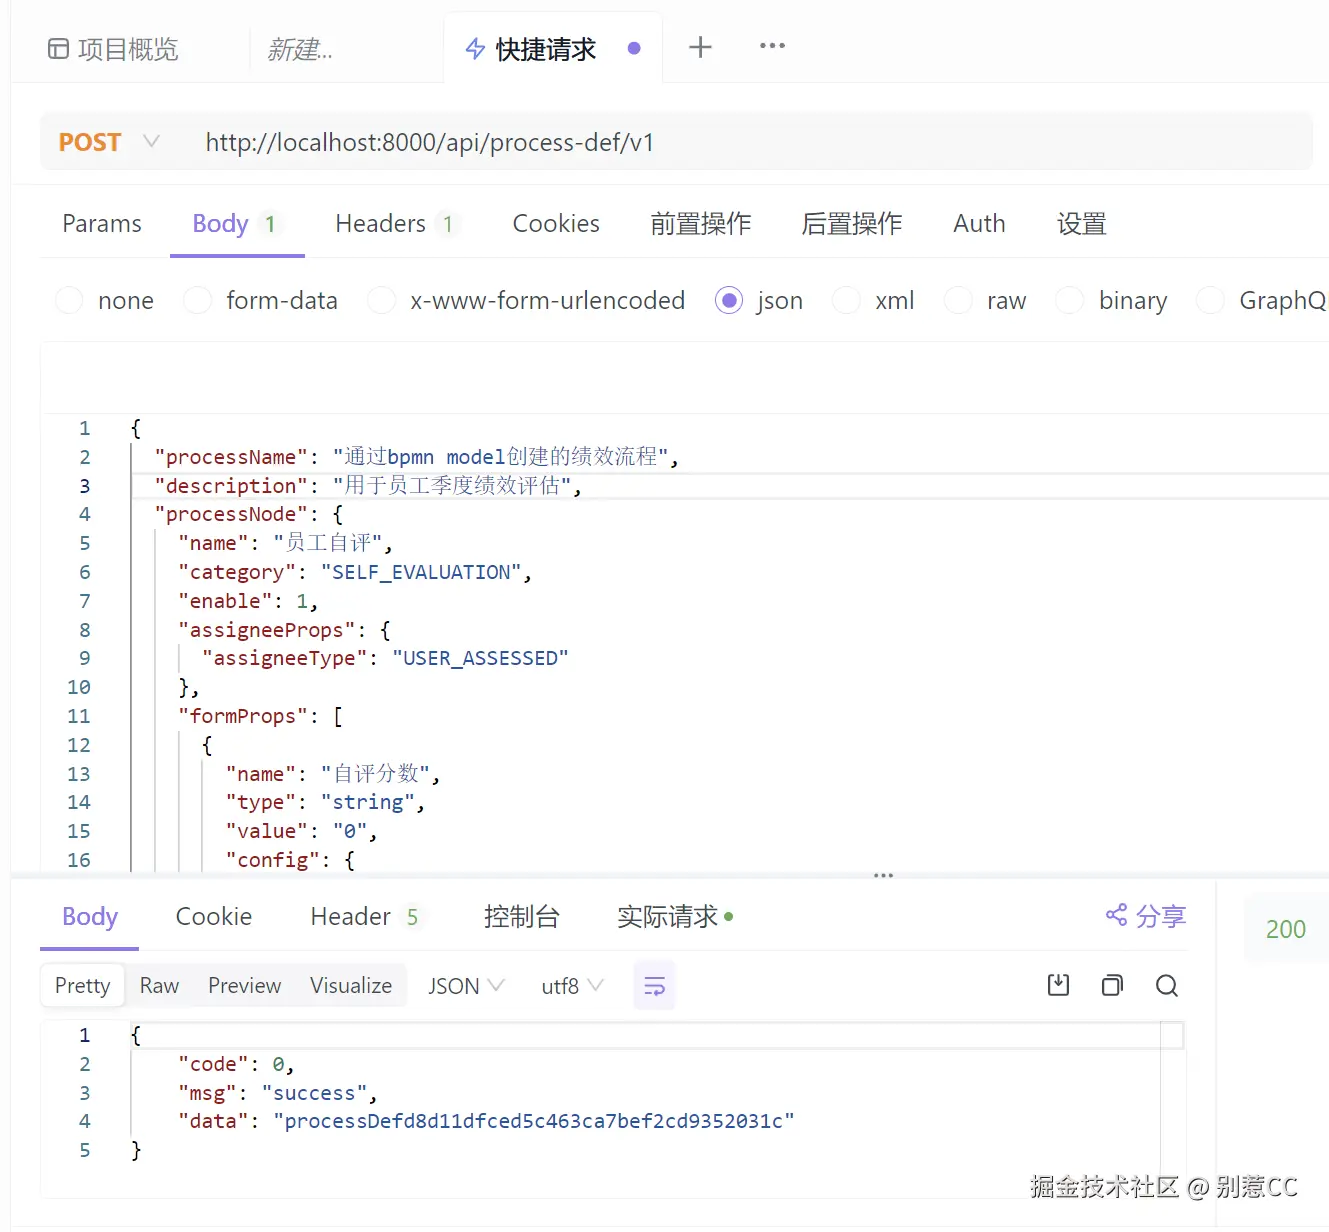Switch to the request Body tab
The image size is (1329, 1232).
click(236, 223)
